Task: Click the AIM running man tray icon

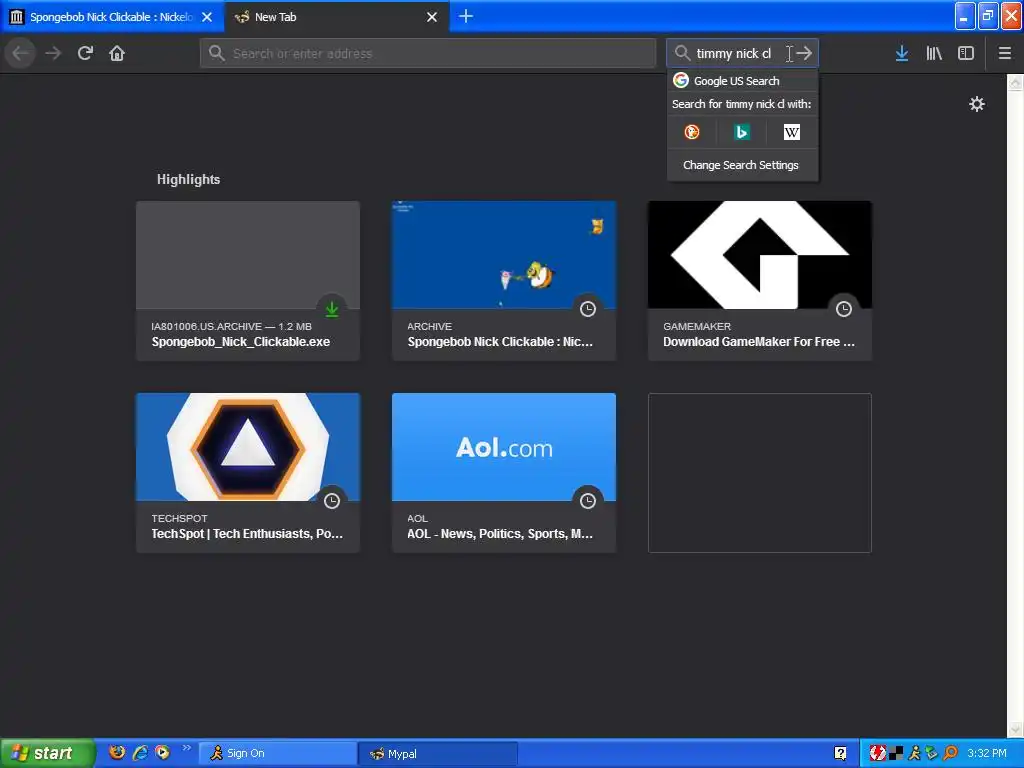Action: point(914,754)
